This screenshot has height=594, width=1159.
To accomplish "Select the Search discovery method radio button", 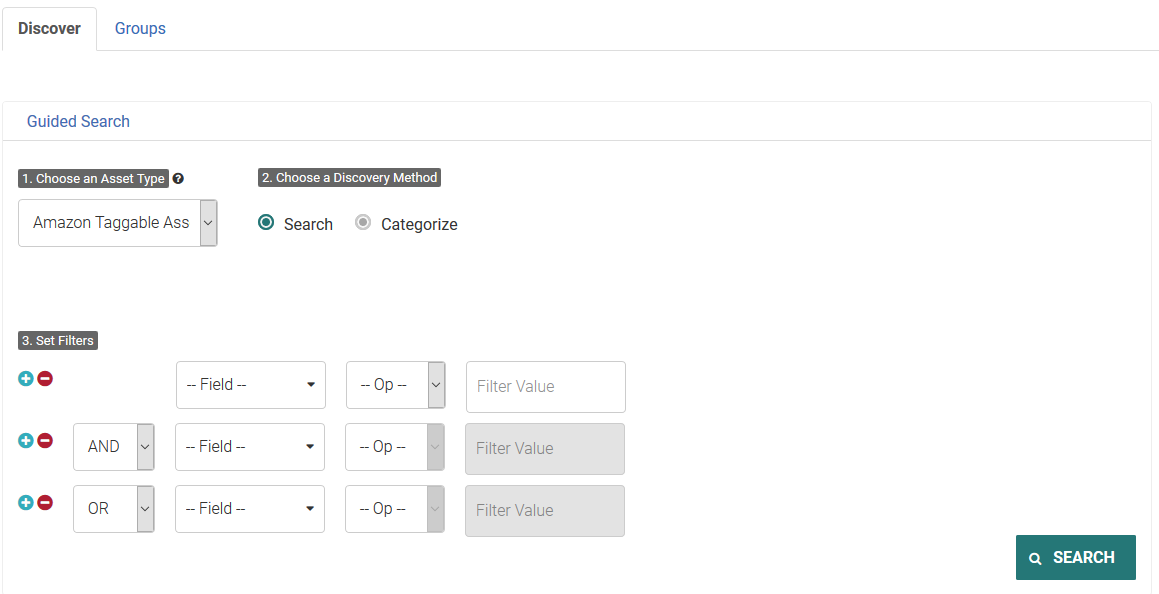I will [266, 223].
